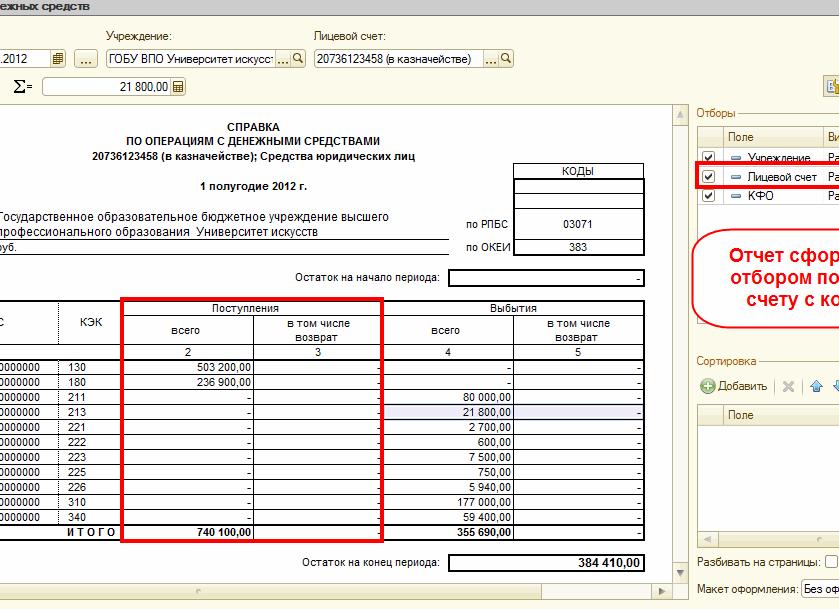Image resolution: width=839 pixels, height=609 pixels.
Task: Select the cell with 236 900,00
Action: coord(188,382)
